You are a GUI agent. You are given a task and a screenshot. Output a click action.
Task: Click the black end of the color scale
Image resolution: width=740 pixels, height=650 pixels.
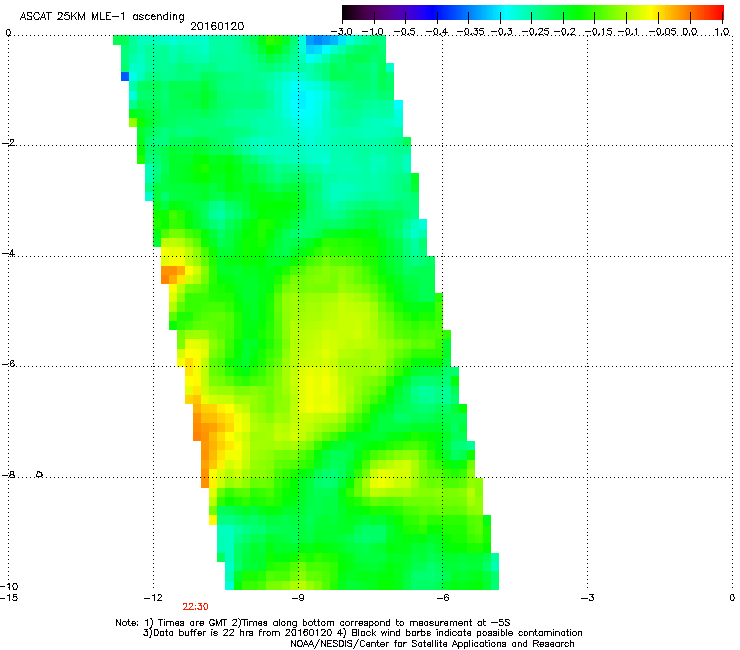click(x=346, y=12)
